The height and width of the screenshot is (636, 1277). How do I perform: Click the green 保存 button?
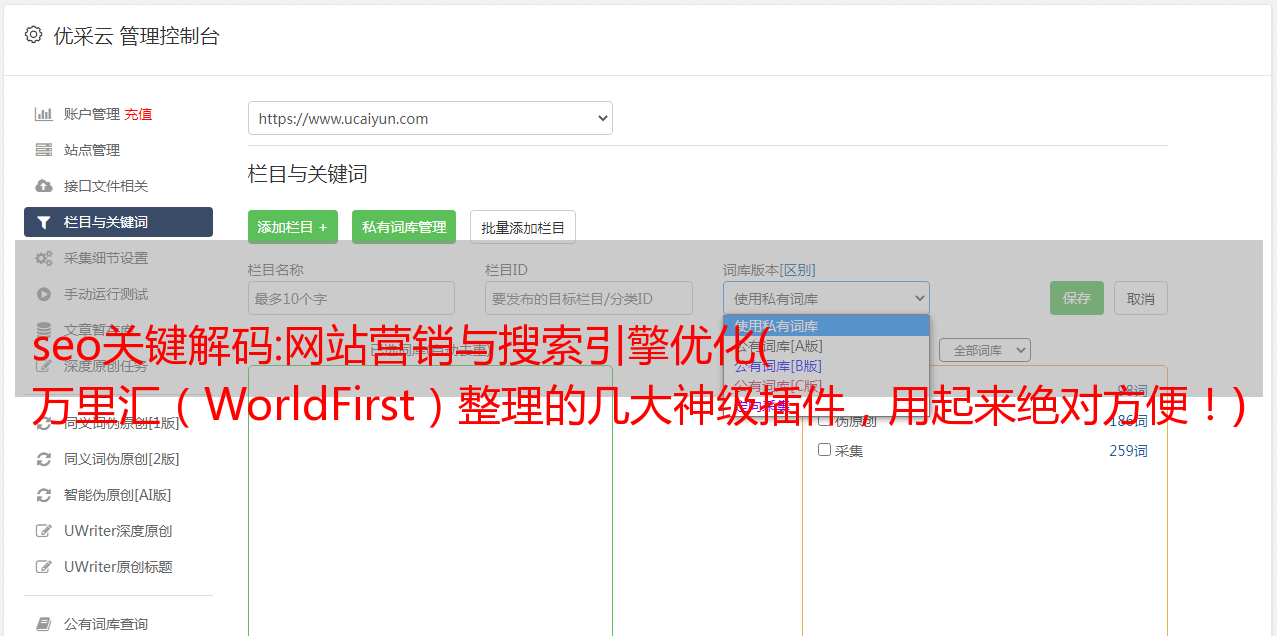1077,298
